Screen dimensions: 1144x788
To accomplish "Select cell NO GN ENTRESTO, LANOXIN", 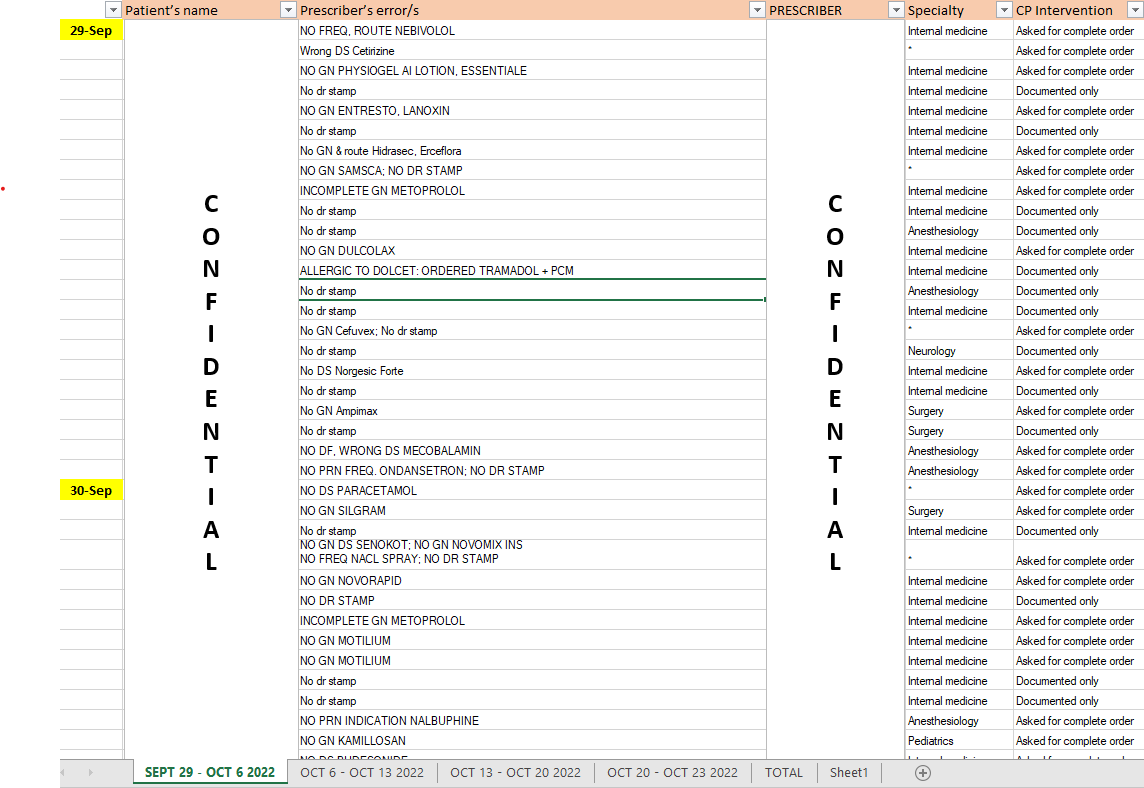I will coord(532,111).
